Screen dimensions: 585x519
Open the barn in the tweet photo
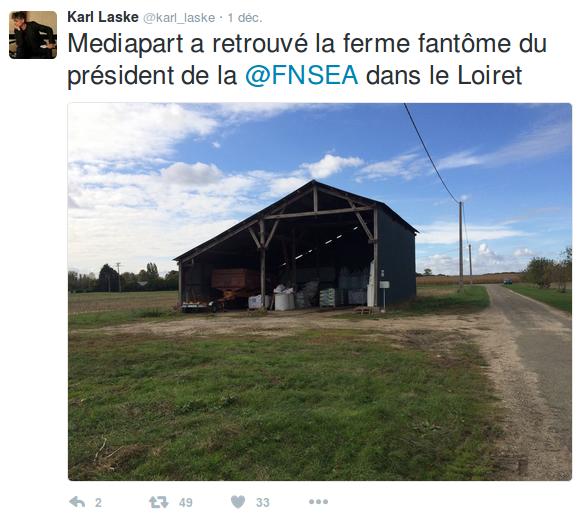(296, 247)
